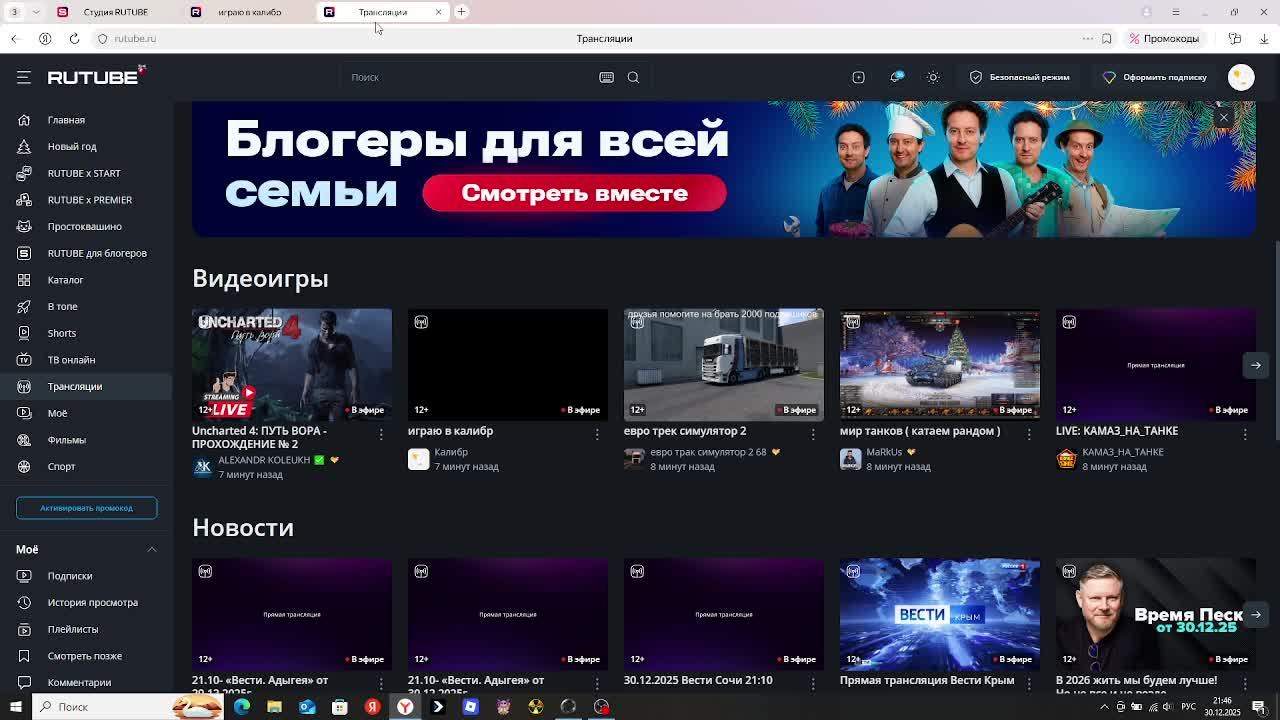Open Смотреть позже list
This screenshot has height=720, width=1280.
pyautogui.click(x=86, y=656)
